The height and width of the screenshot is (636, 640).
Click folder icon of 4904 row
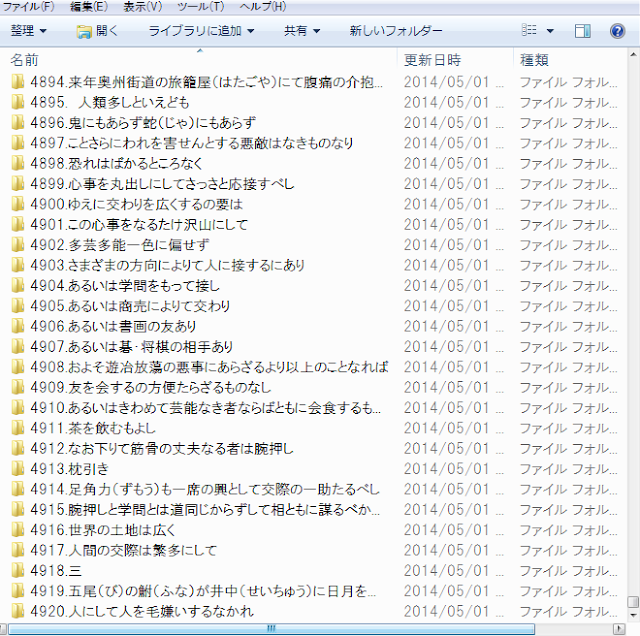[18, 285]
